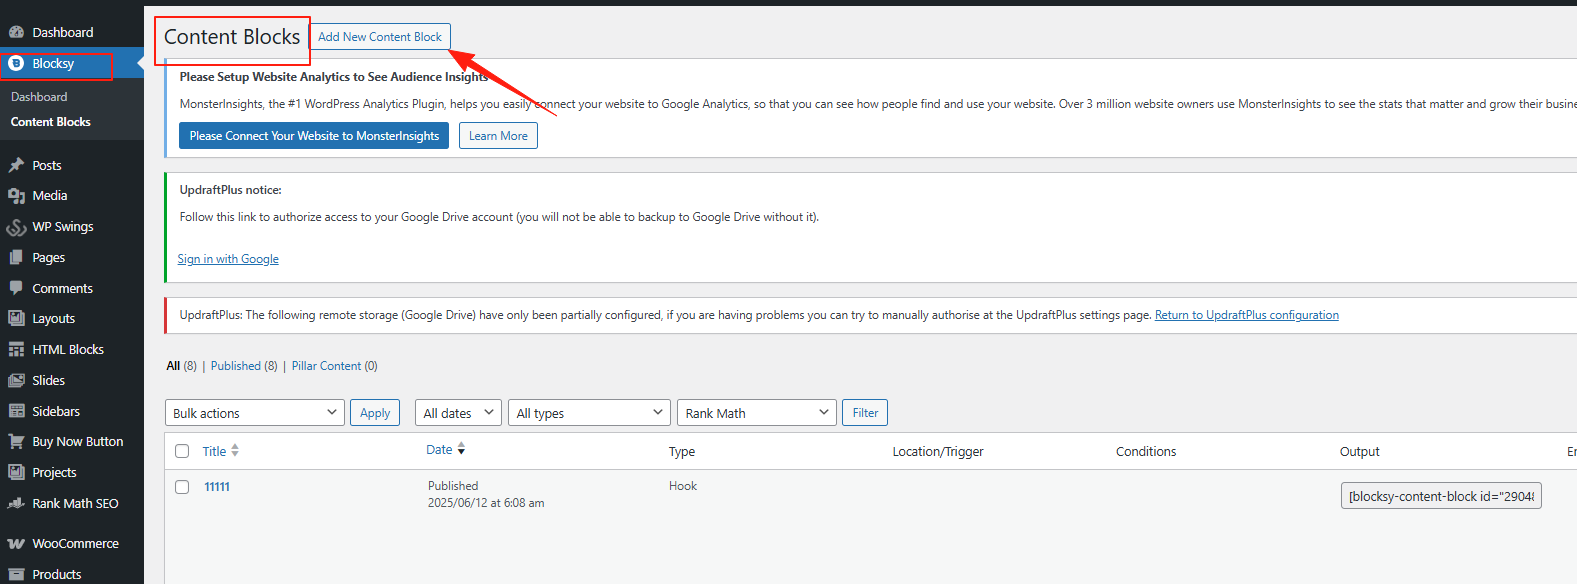Click the Add New Content Block button
The image size is (1577, 584).
coord(380,37)
